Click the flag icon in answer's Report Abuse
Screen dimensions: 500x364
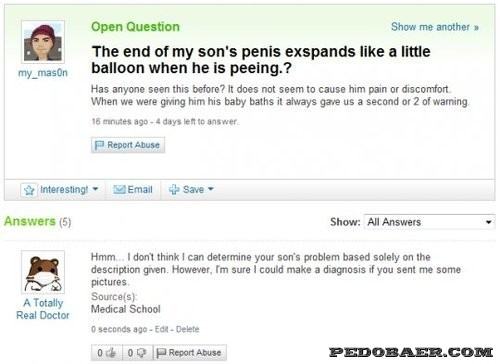[x=161, y=352]
